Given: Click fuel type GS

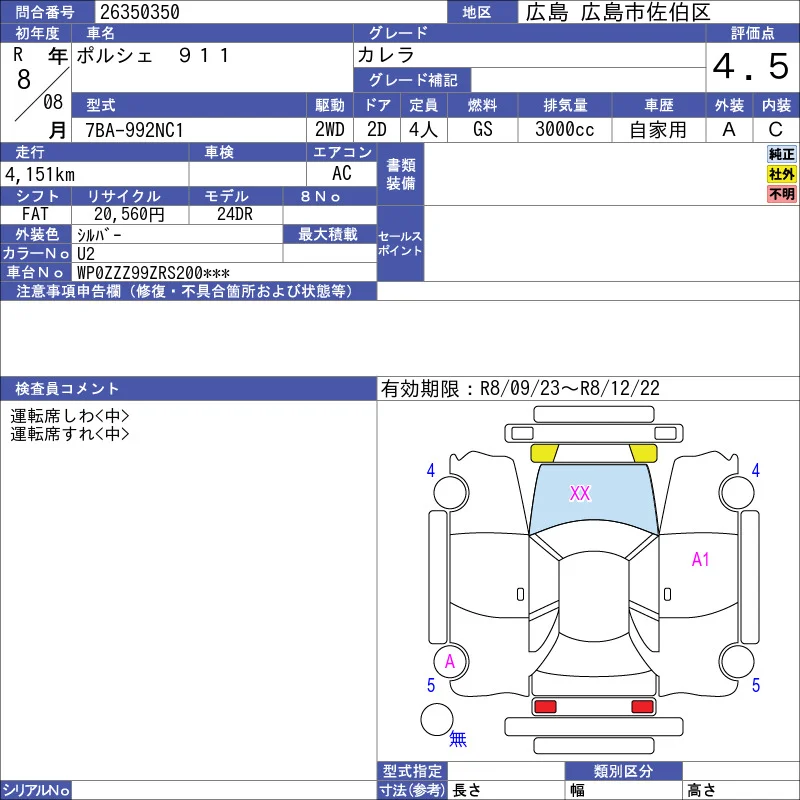Looking at the screenshot, I should click(483, 130).
